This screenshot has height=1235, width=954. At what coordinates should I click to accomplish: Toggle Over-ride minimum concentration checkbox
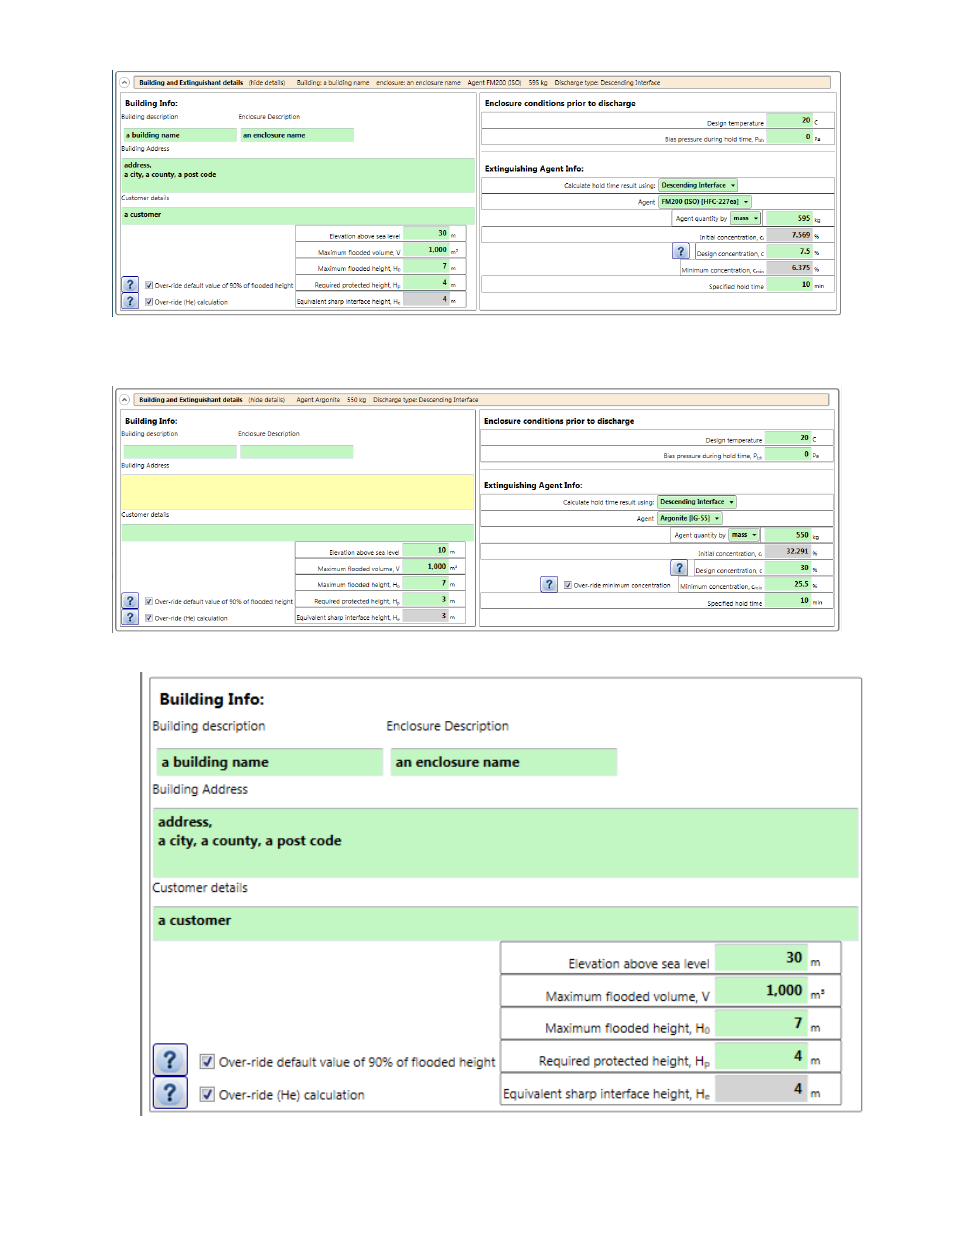click(x=568, y=585)
